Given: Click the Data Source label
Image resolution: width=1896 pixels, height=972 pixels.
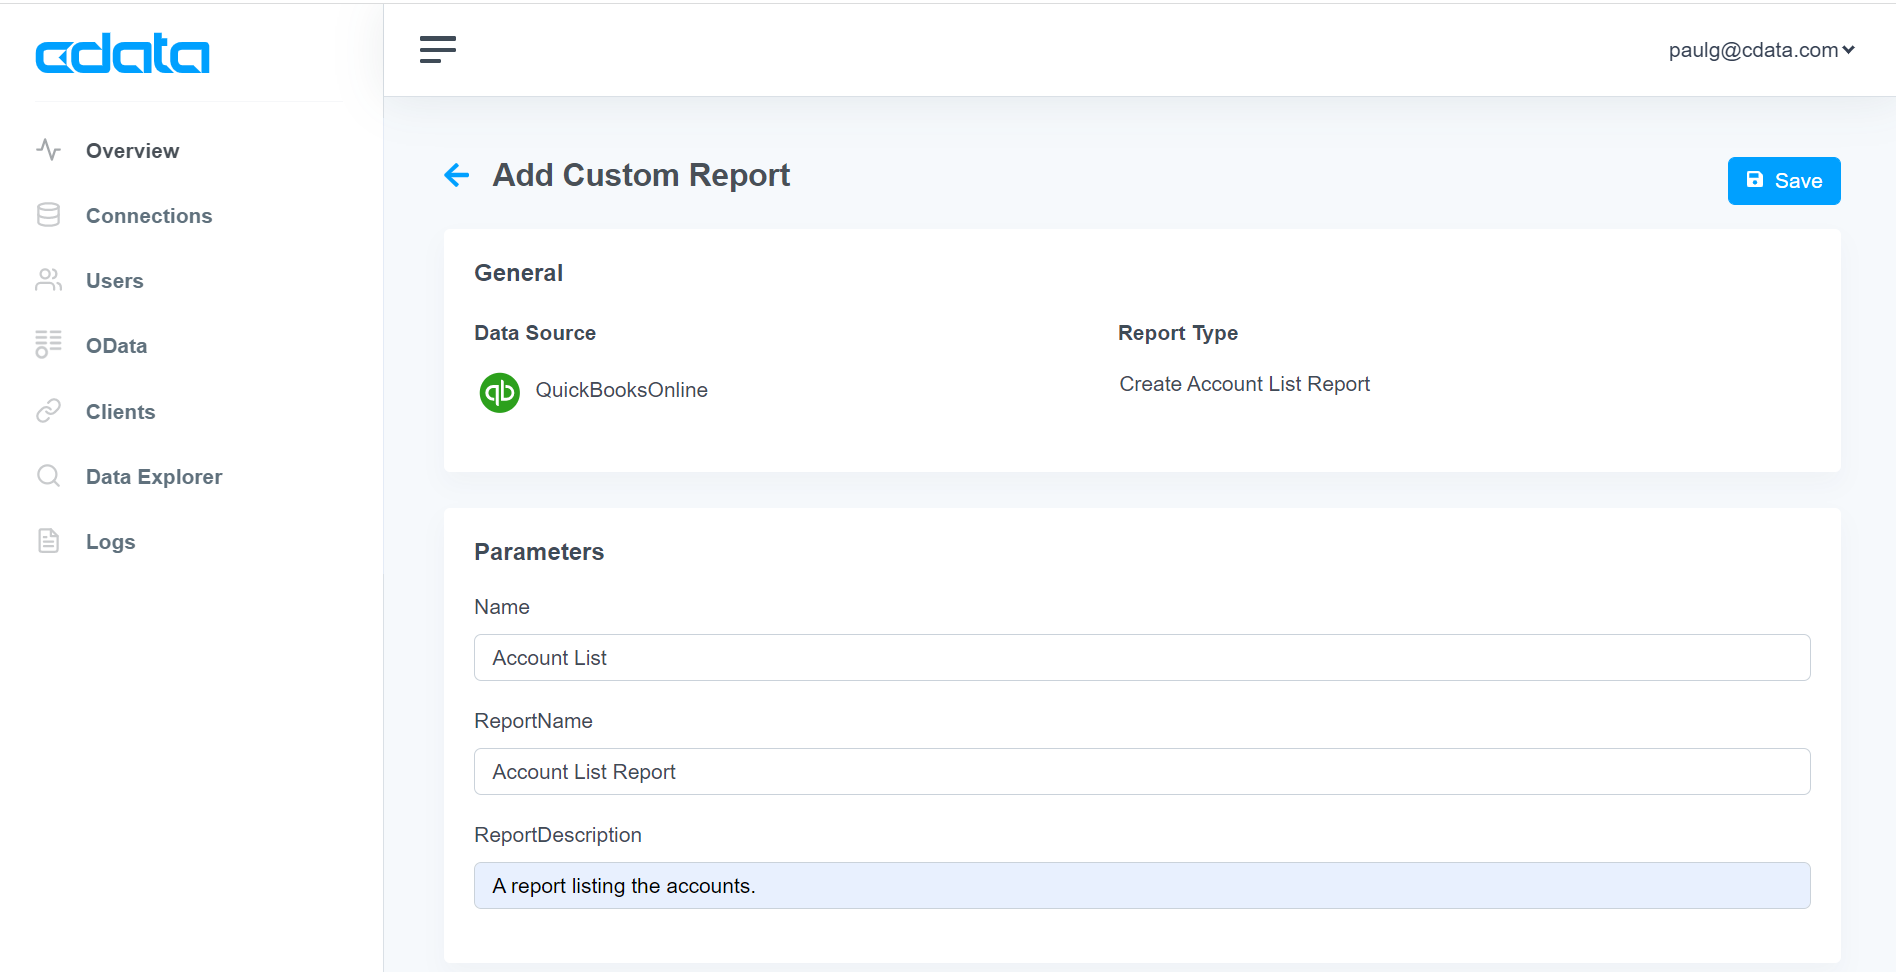Looking at the screenshot, I should coord(535,333).
